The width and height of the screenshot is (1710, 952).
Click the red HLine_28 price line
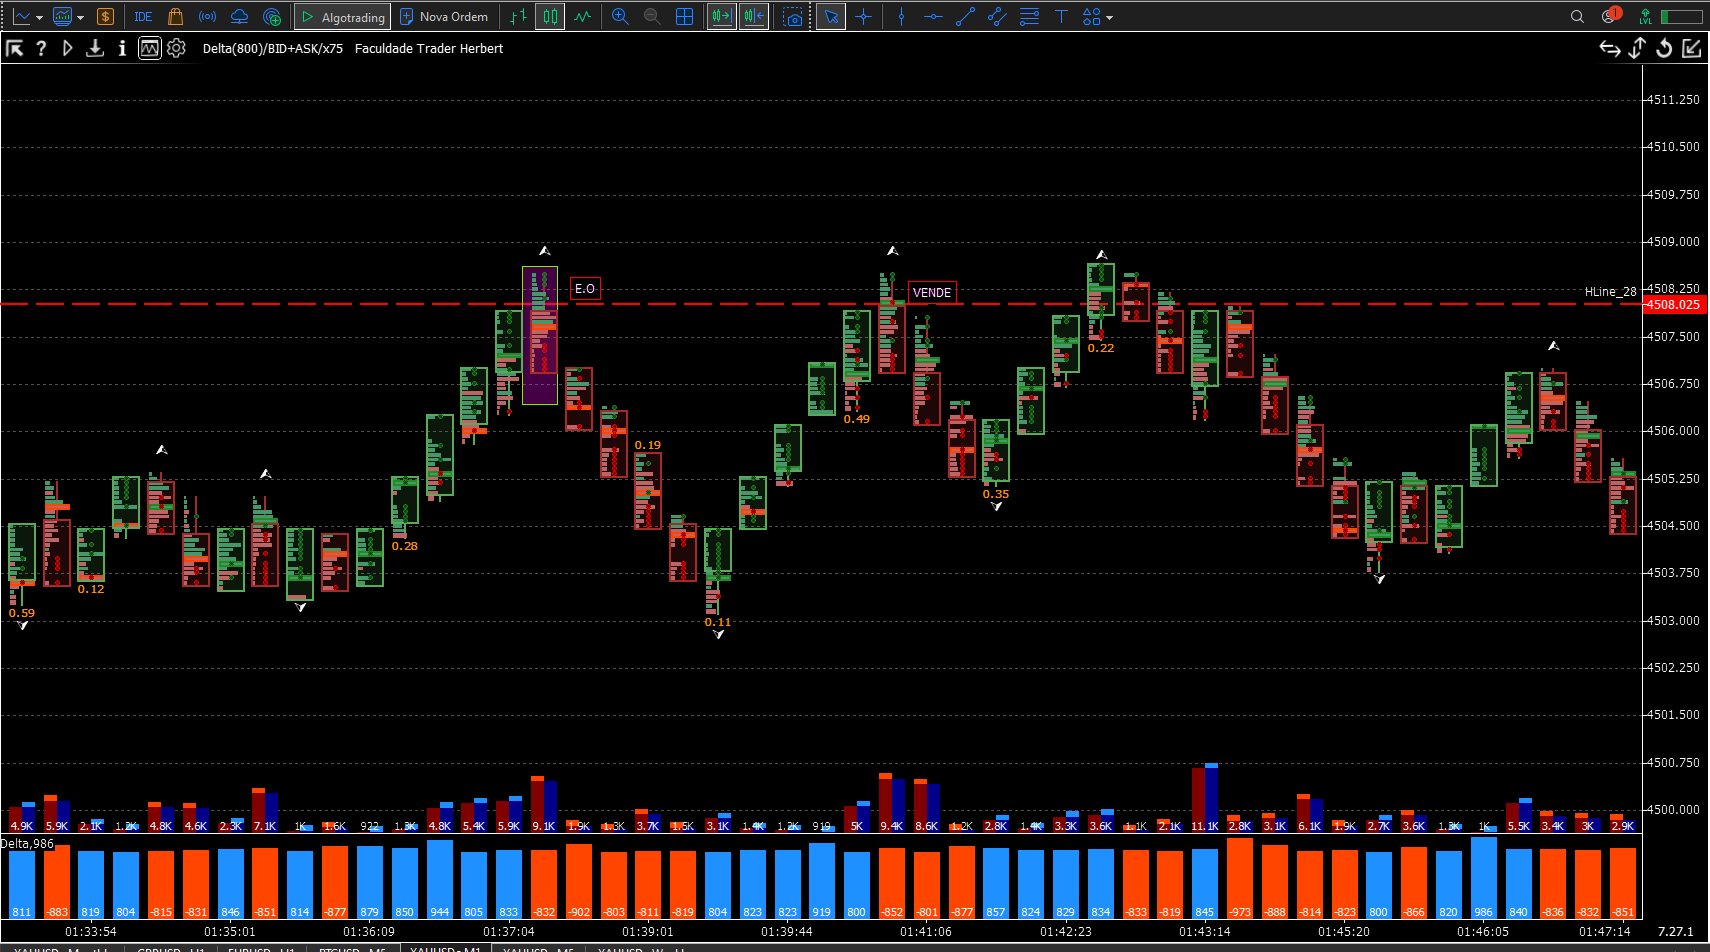click(x=820, y=304)
